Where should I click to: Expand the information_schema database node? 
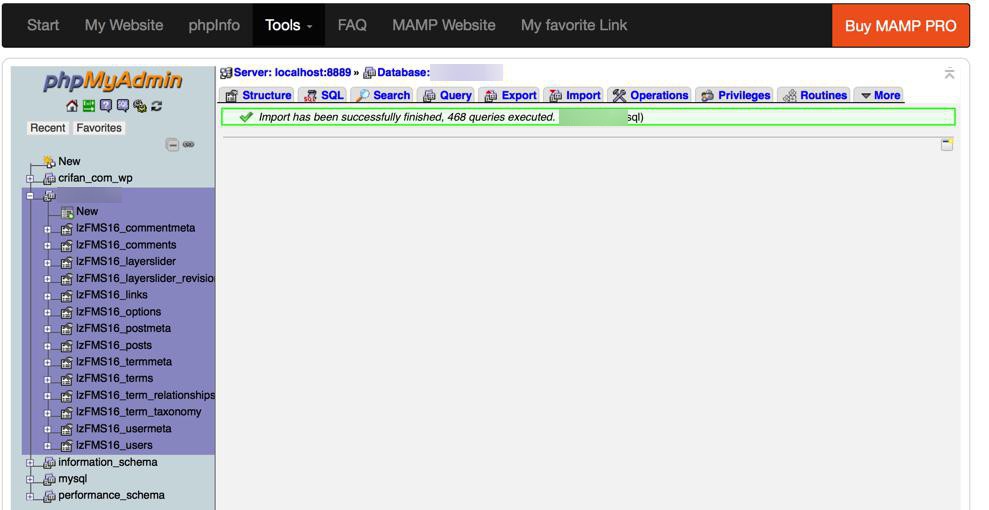(30, 463)
